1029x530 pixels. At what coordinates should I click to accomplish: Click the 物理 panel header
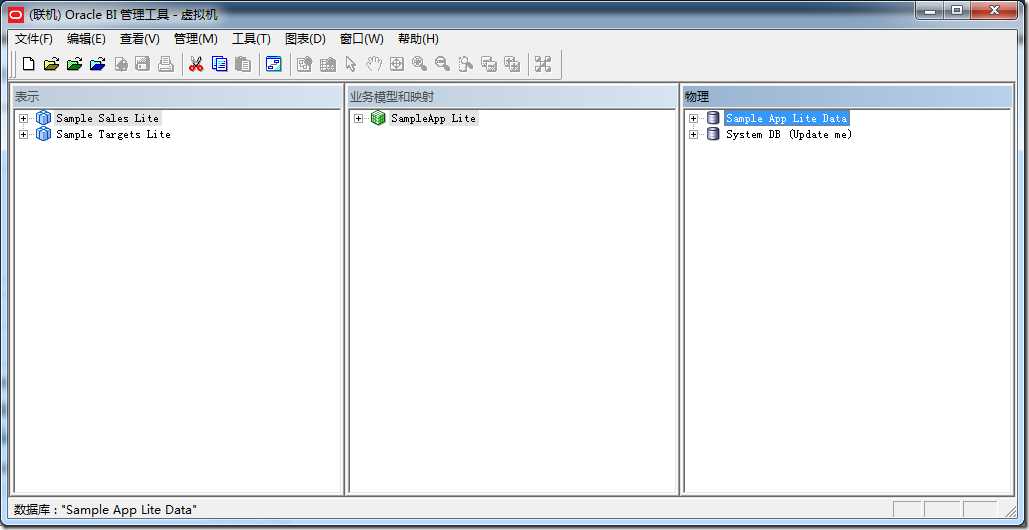pyautogui.click(x=846, y=97)
